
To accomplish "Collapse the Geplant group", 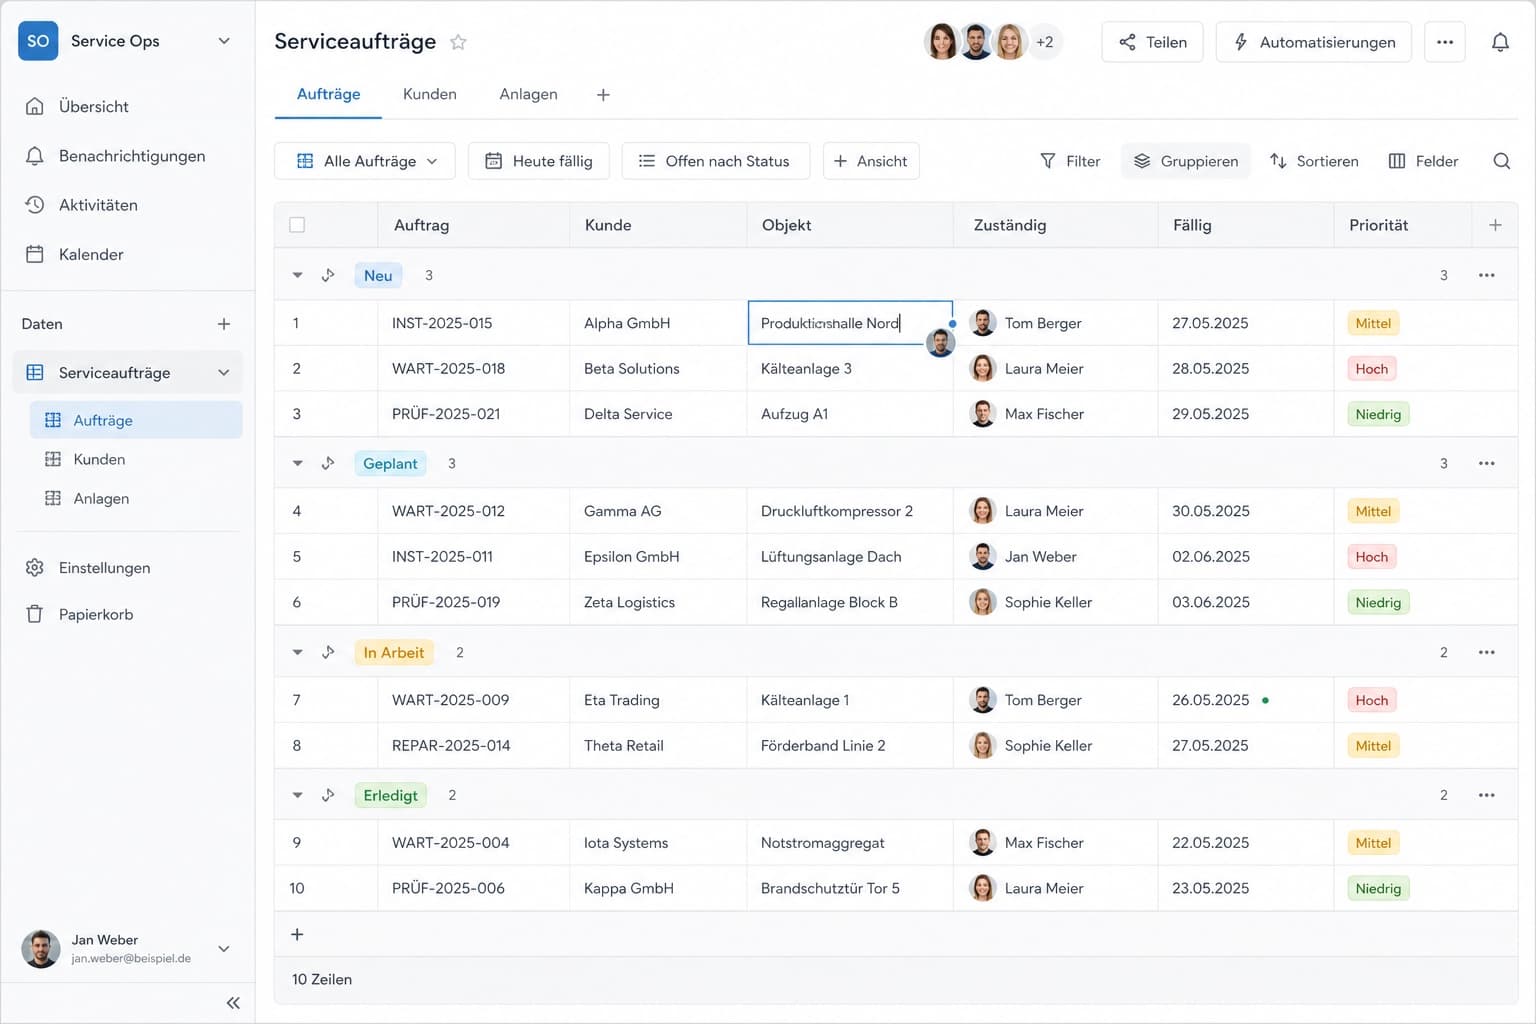I will 297,463.
